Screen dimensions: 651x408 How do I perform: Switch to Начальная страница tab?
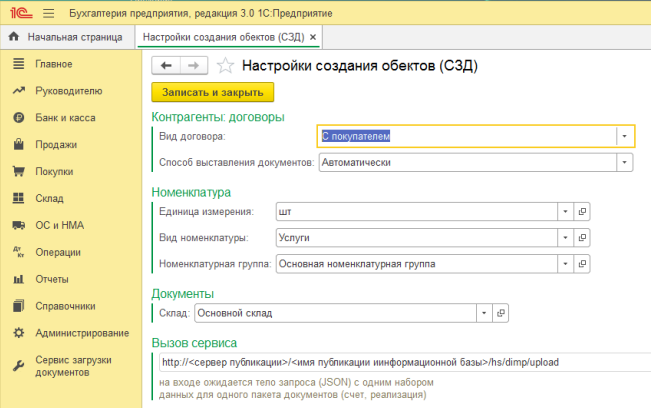(x=67, y=37)
